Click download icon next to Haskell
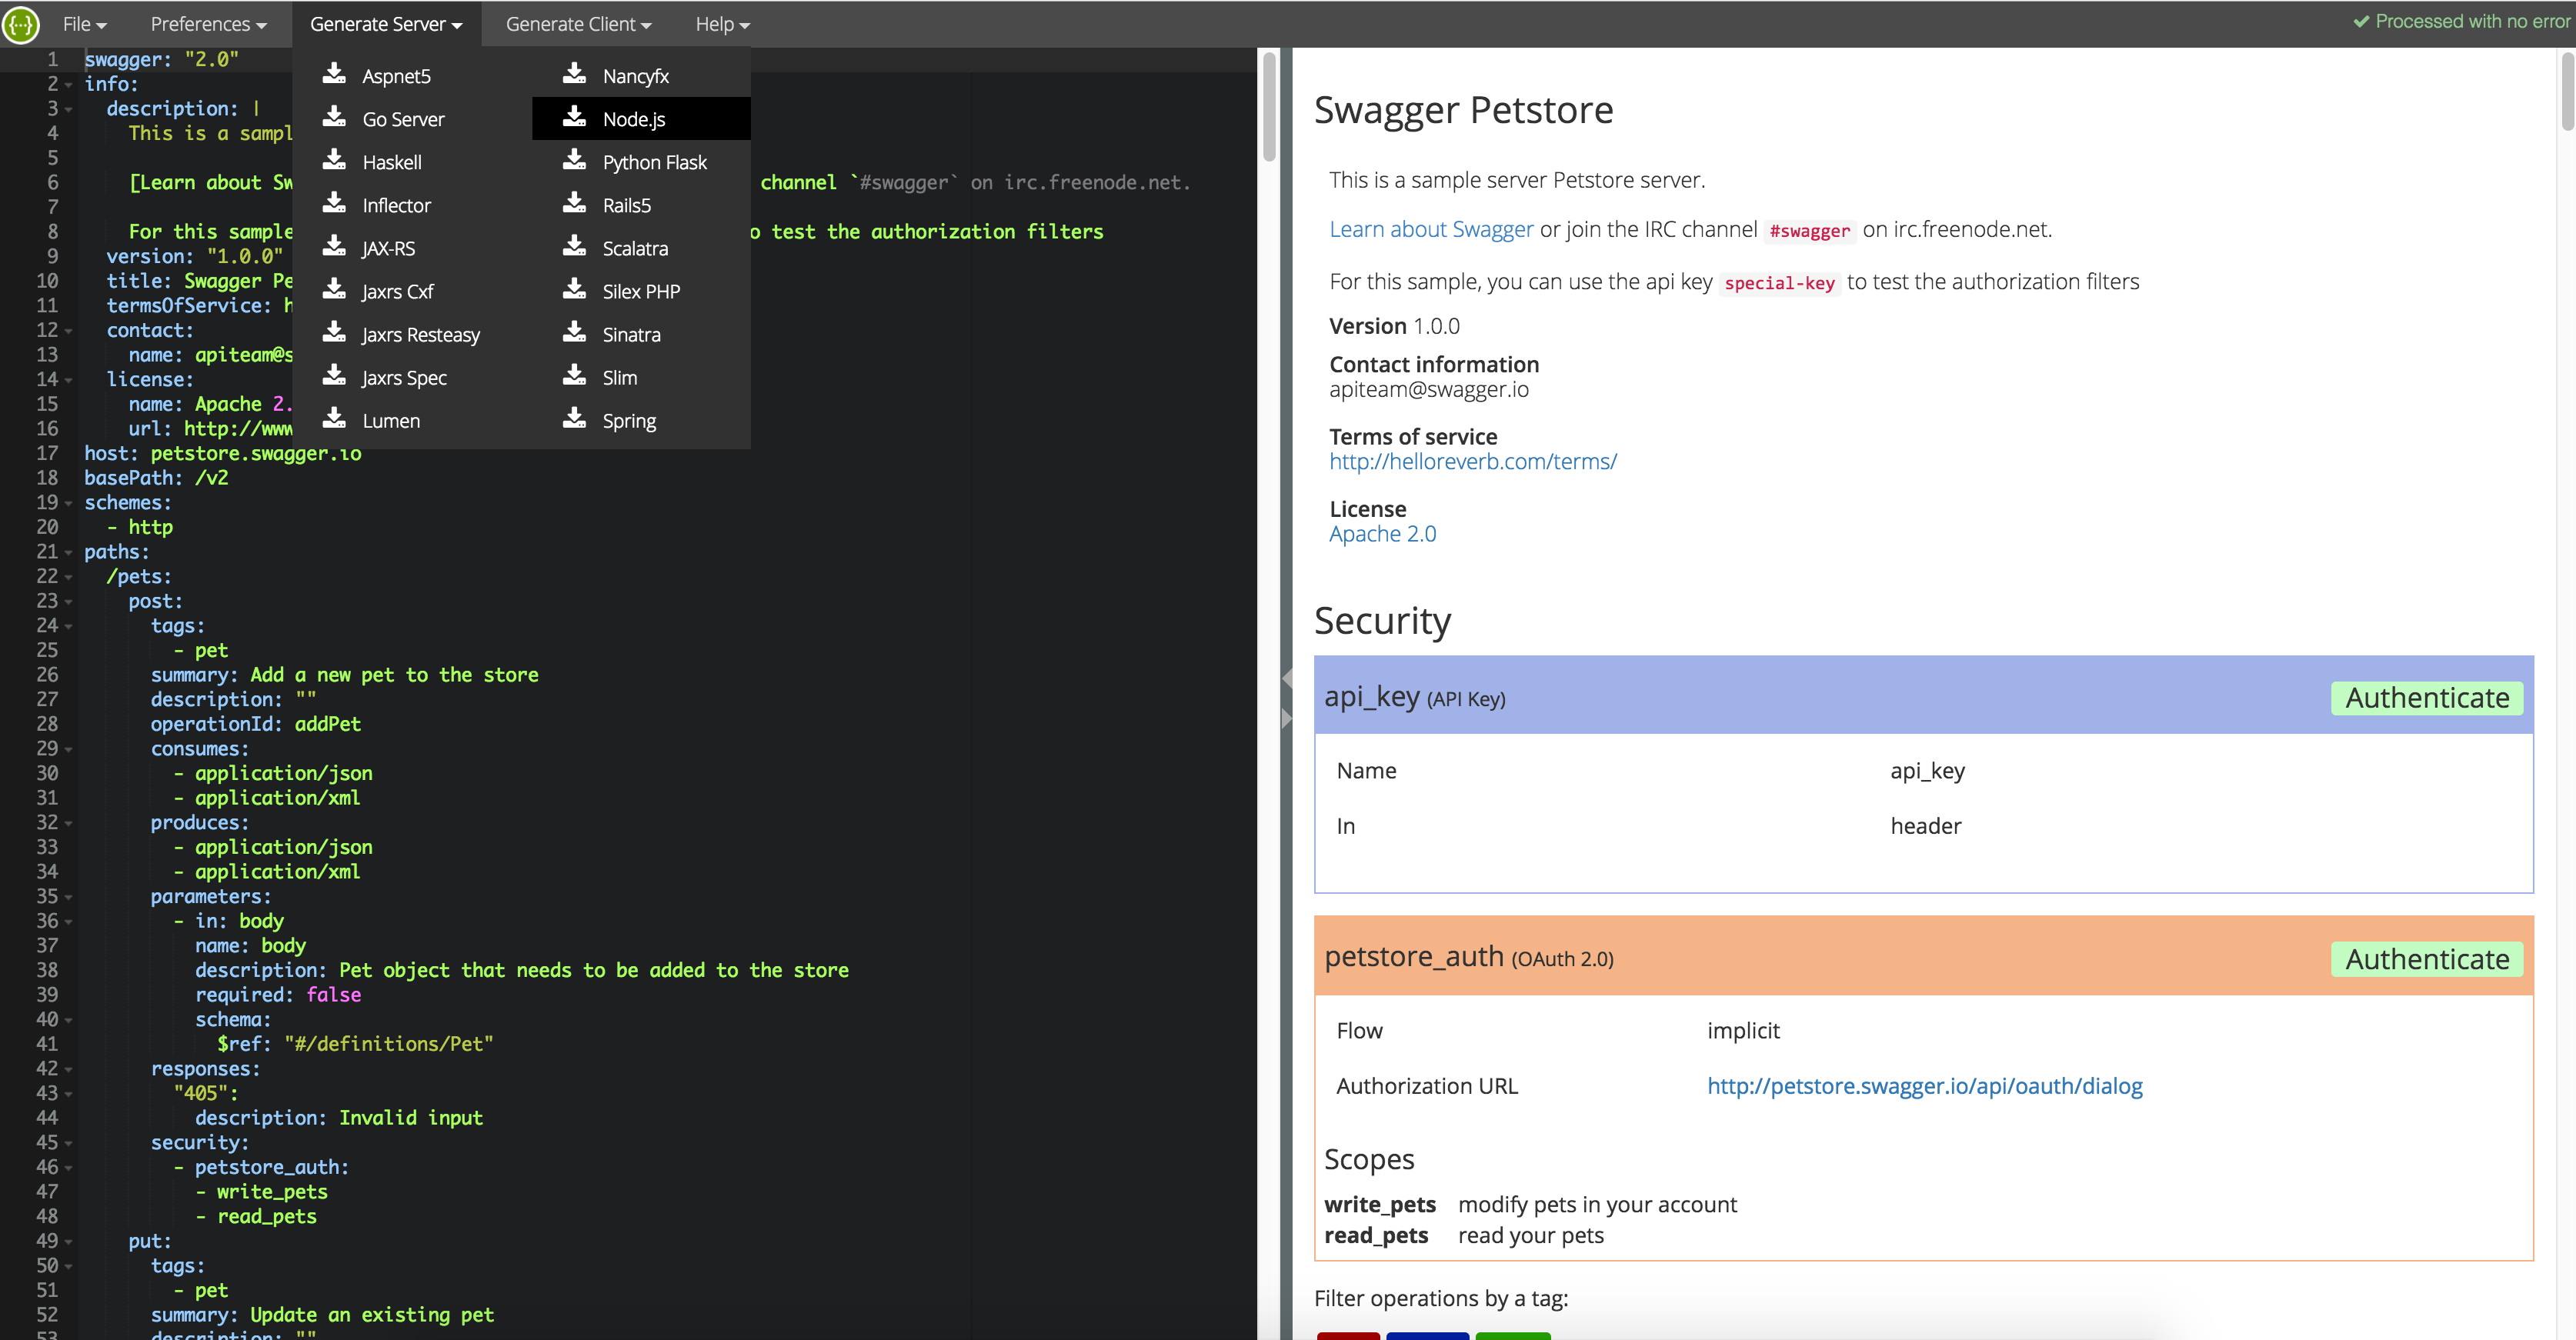 point(334,160)
